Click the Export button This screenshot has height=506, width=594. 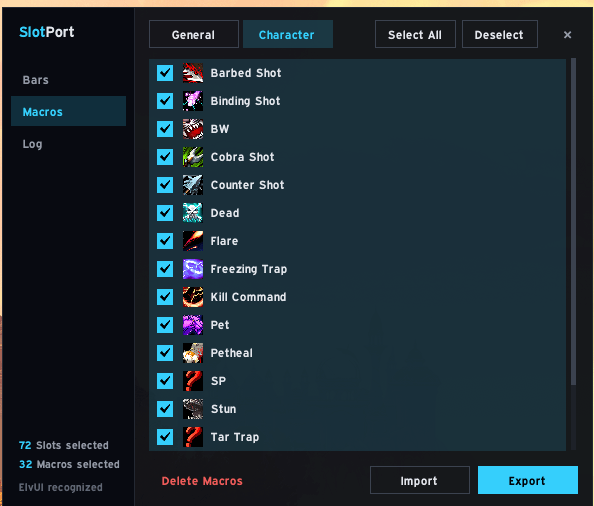point(528,480)
